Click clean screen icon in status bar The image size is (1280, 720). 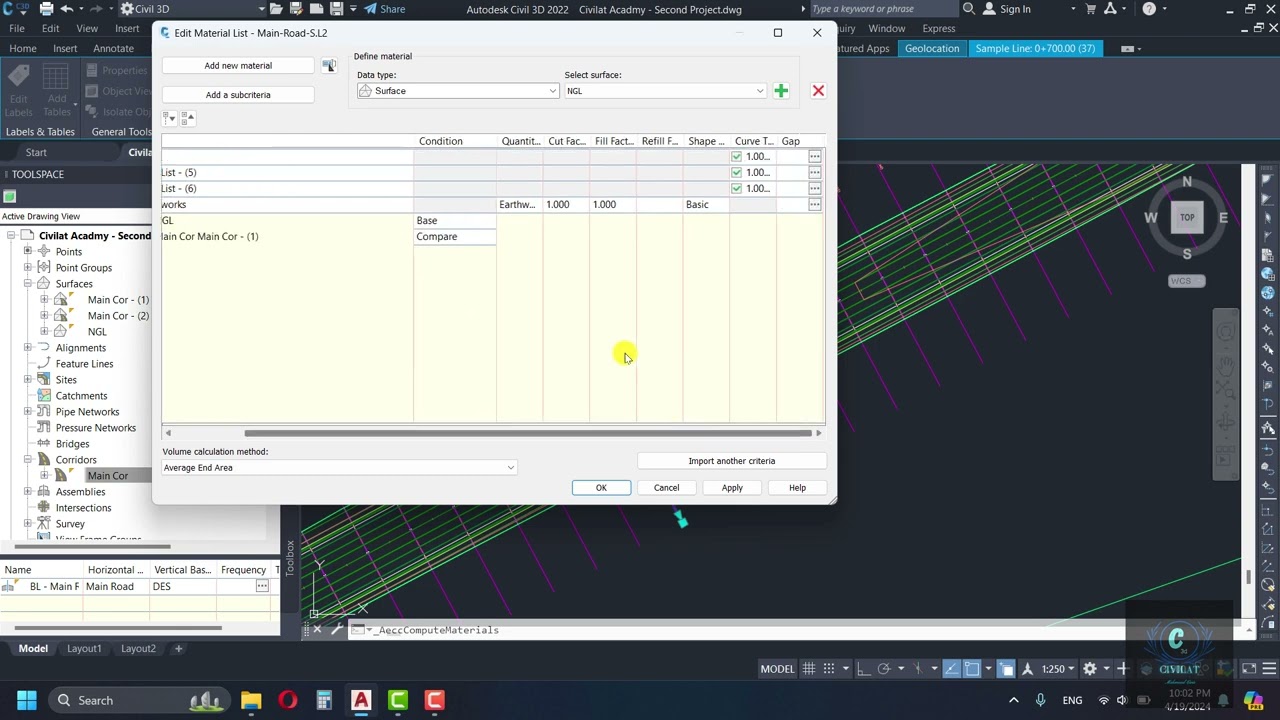click(x=1249, y=669)
